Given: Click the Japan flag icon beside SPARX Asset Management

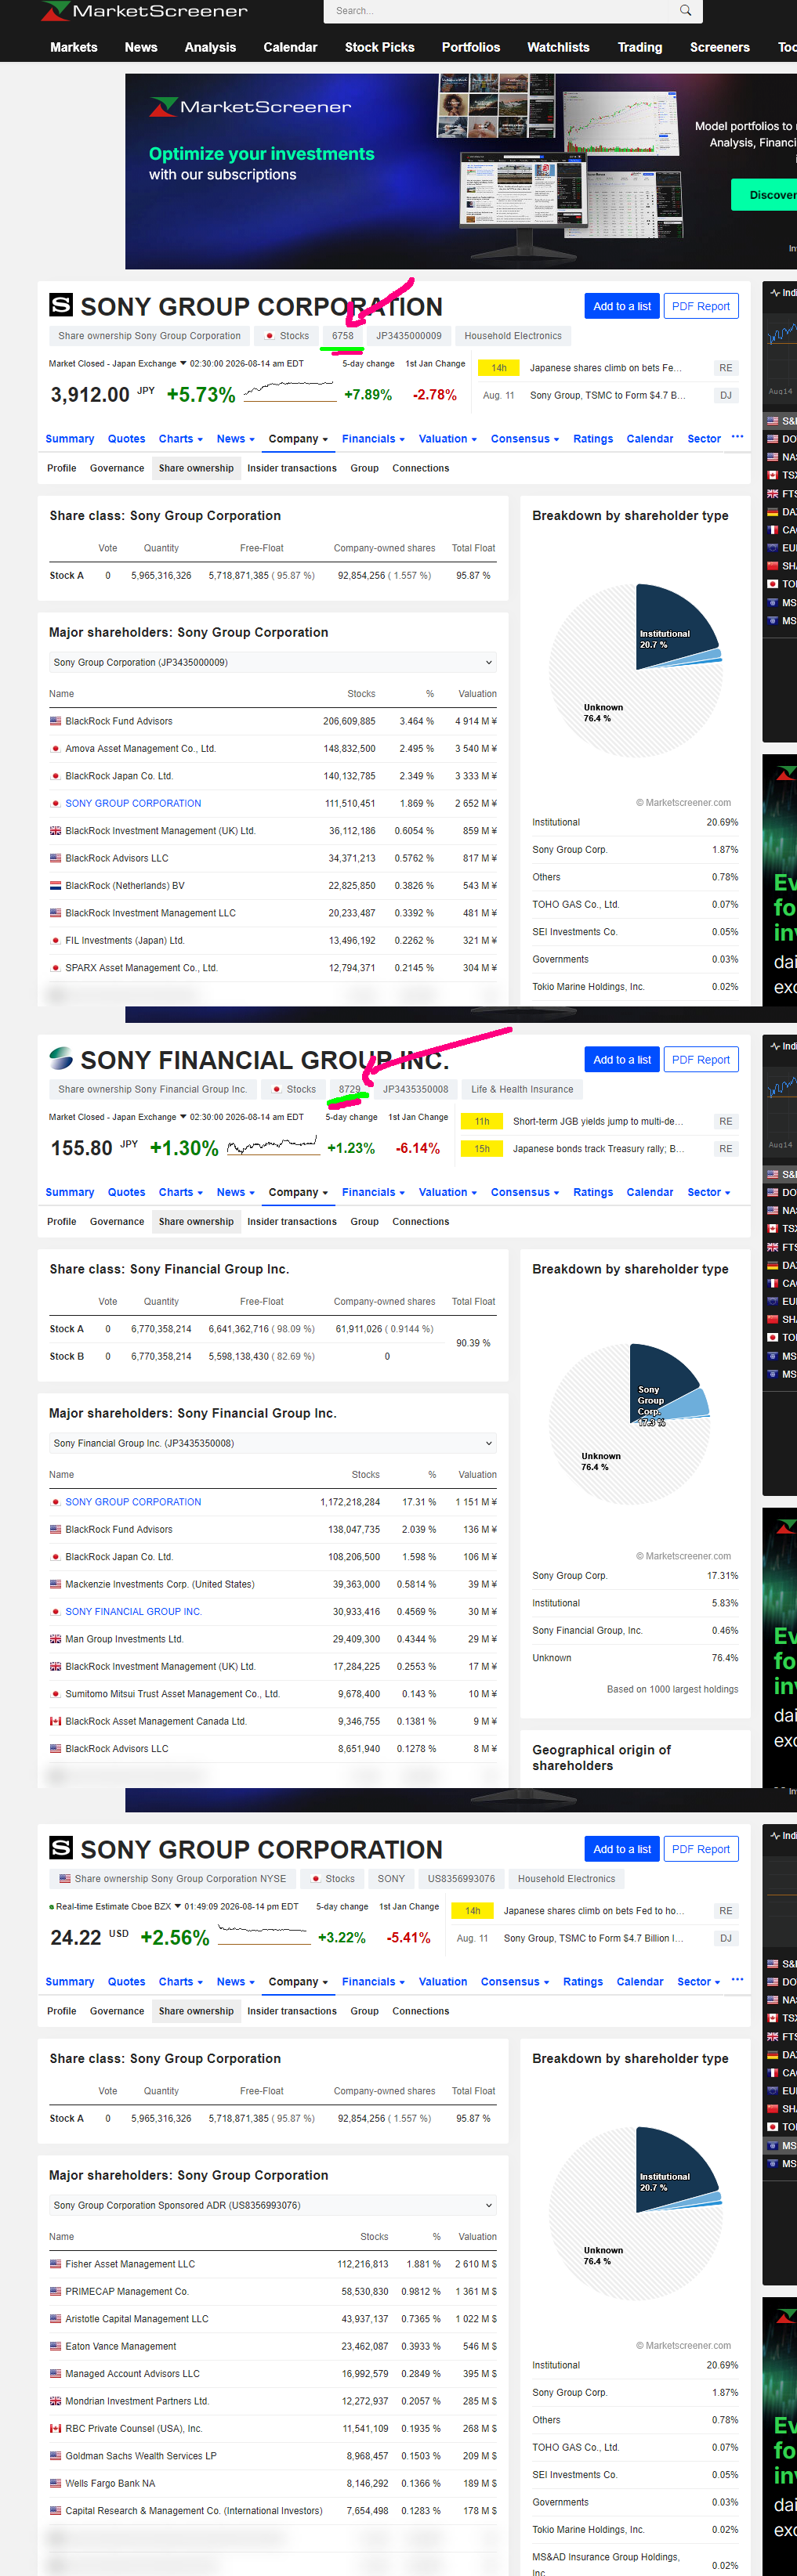Looking at the screenshot, I should (56, 968).
